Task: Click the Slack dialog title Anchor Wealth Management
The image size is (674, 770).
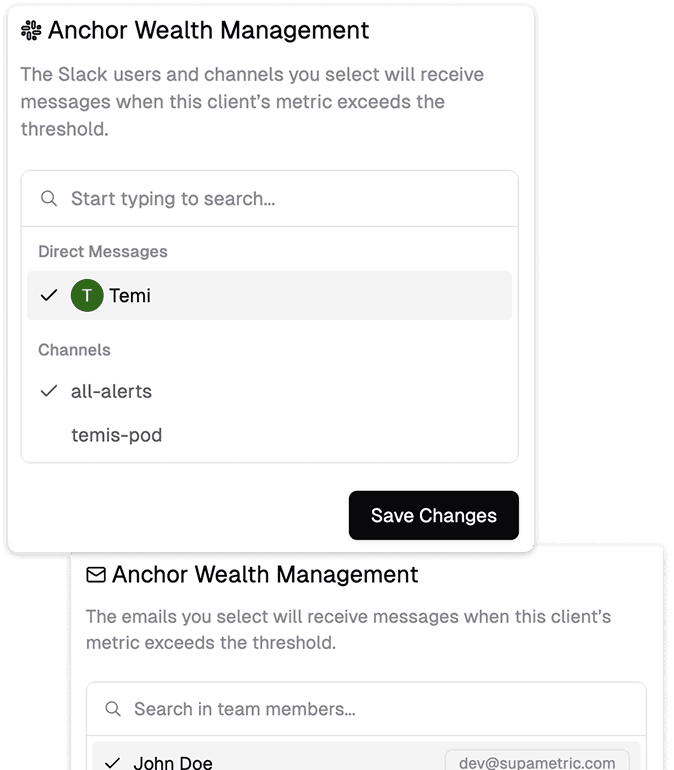Action: pyautogui.click(x=208, y=31)
